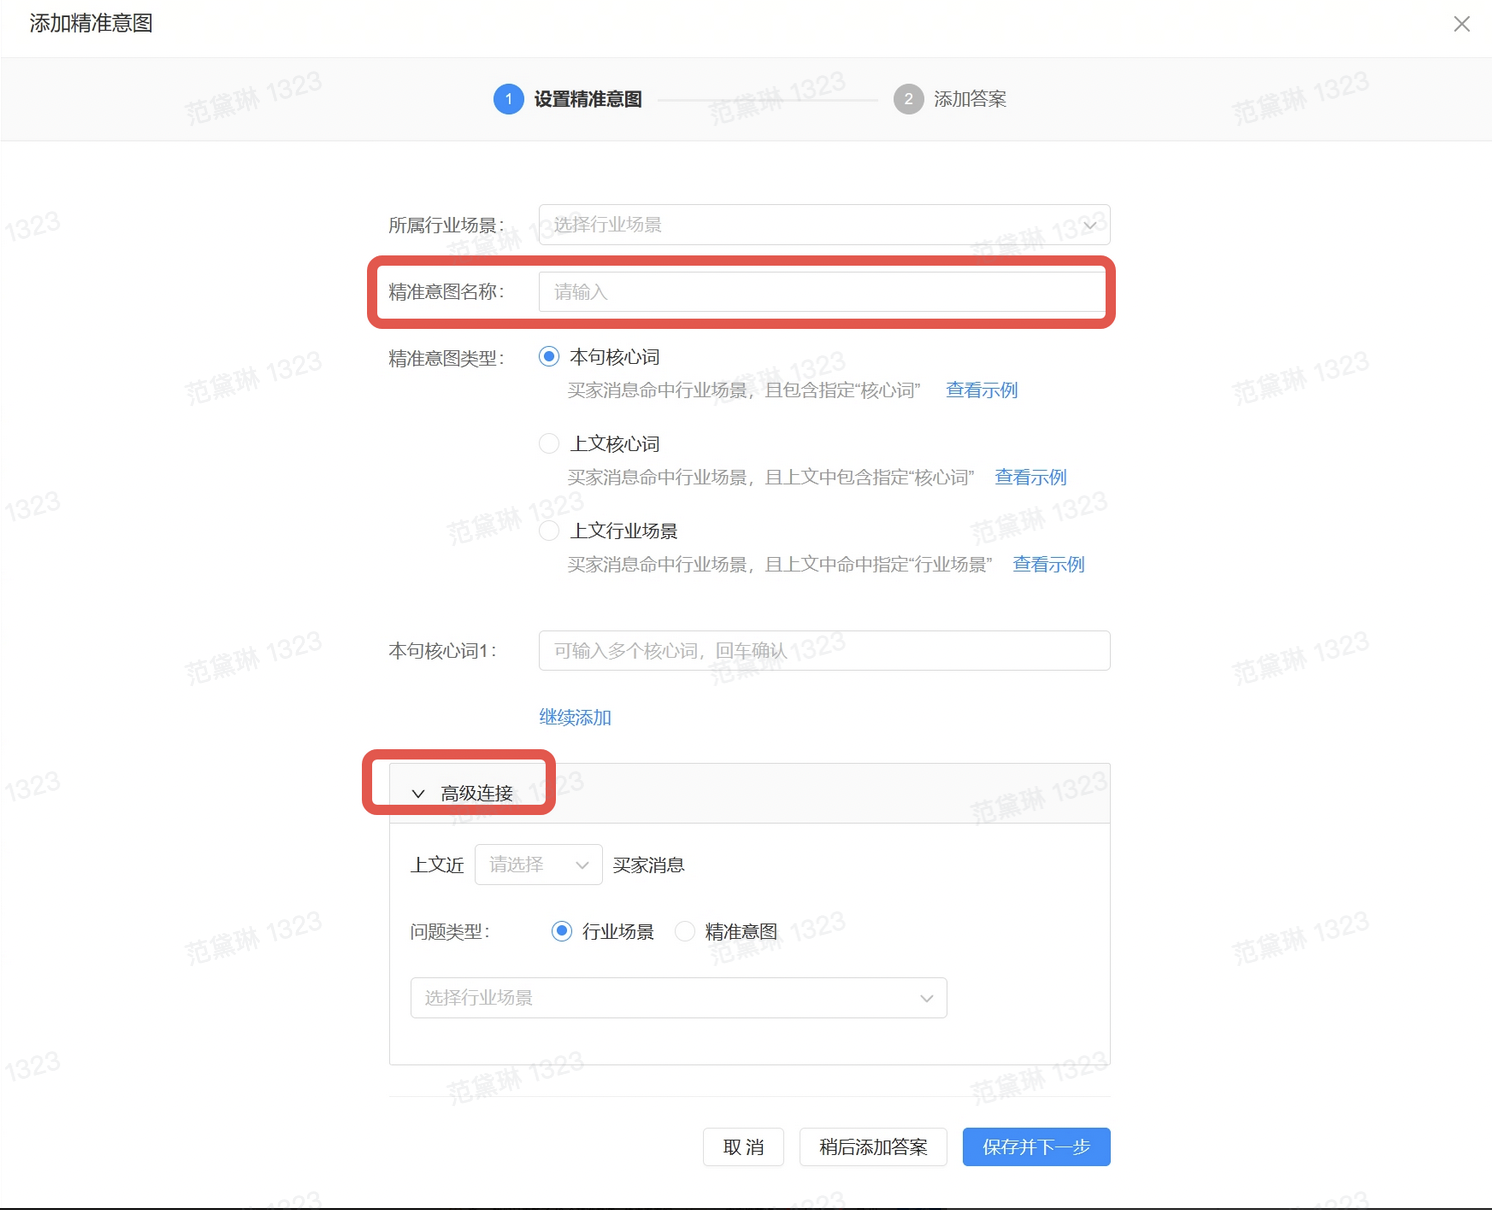Viewport: 1492px width, 1210px height.
Task: Select the 上文核心词 radio option
Action: (549, 444)
